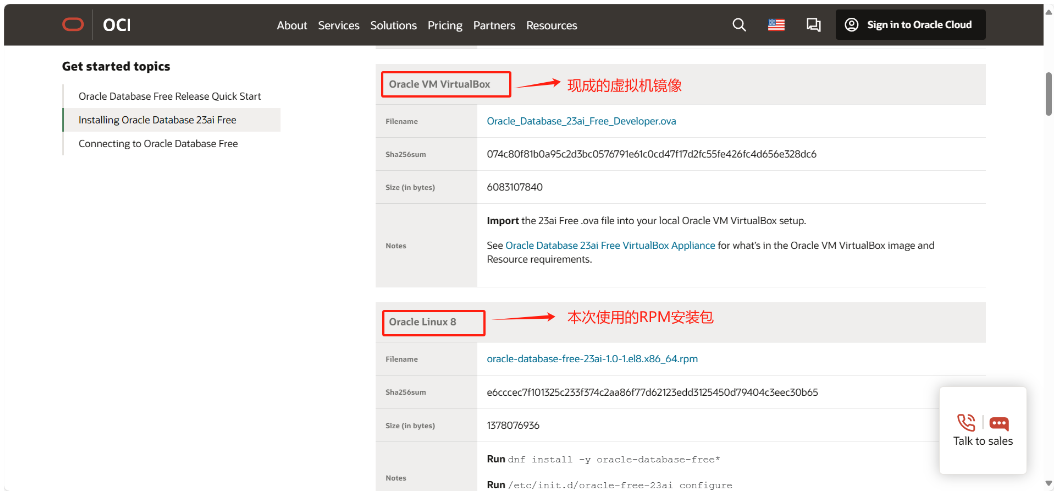Click the phone icon in Talk to sales
This screenshot has width=1054, height=501.
[x=966, y=422]
